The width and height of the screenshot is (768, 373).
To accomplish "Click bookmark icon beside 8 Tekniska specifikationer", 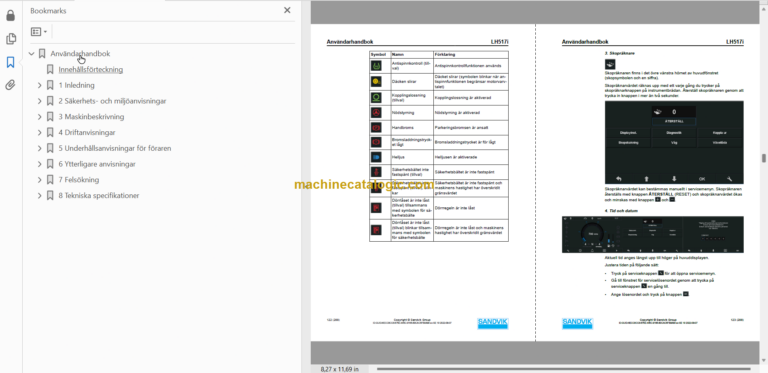I will 50,195.
